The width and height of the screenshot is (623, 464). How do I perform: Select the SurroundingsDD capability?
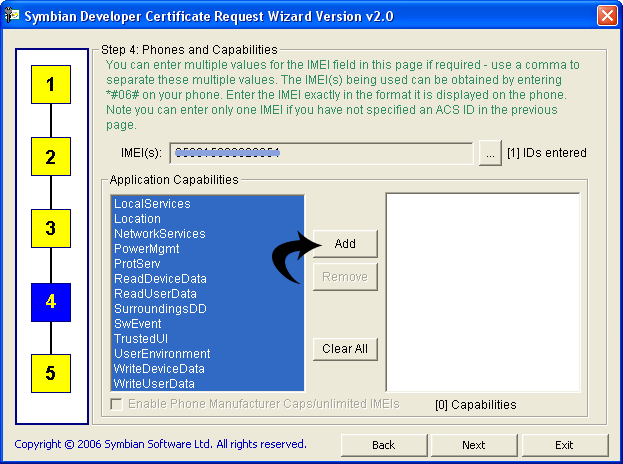(x=208, y=309)
